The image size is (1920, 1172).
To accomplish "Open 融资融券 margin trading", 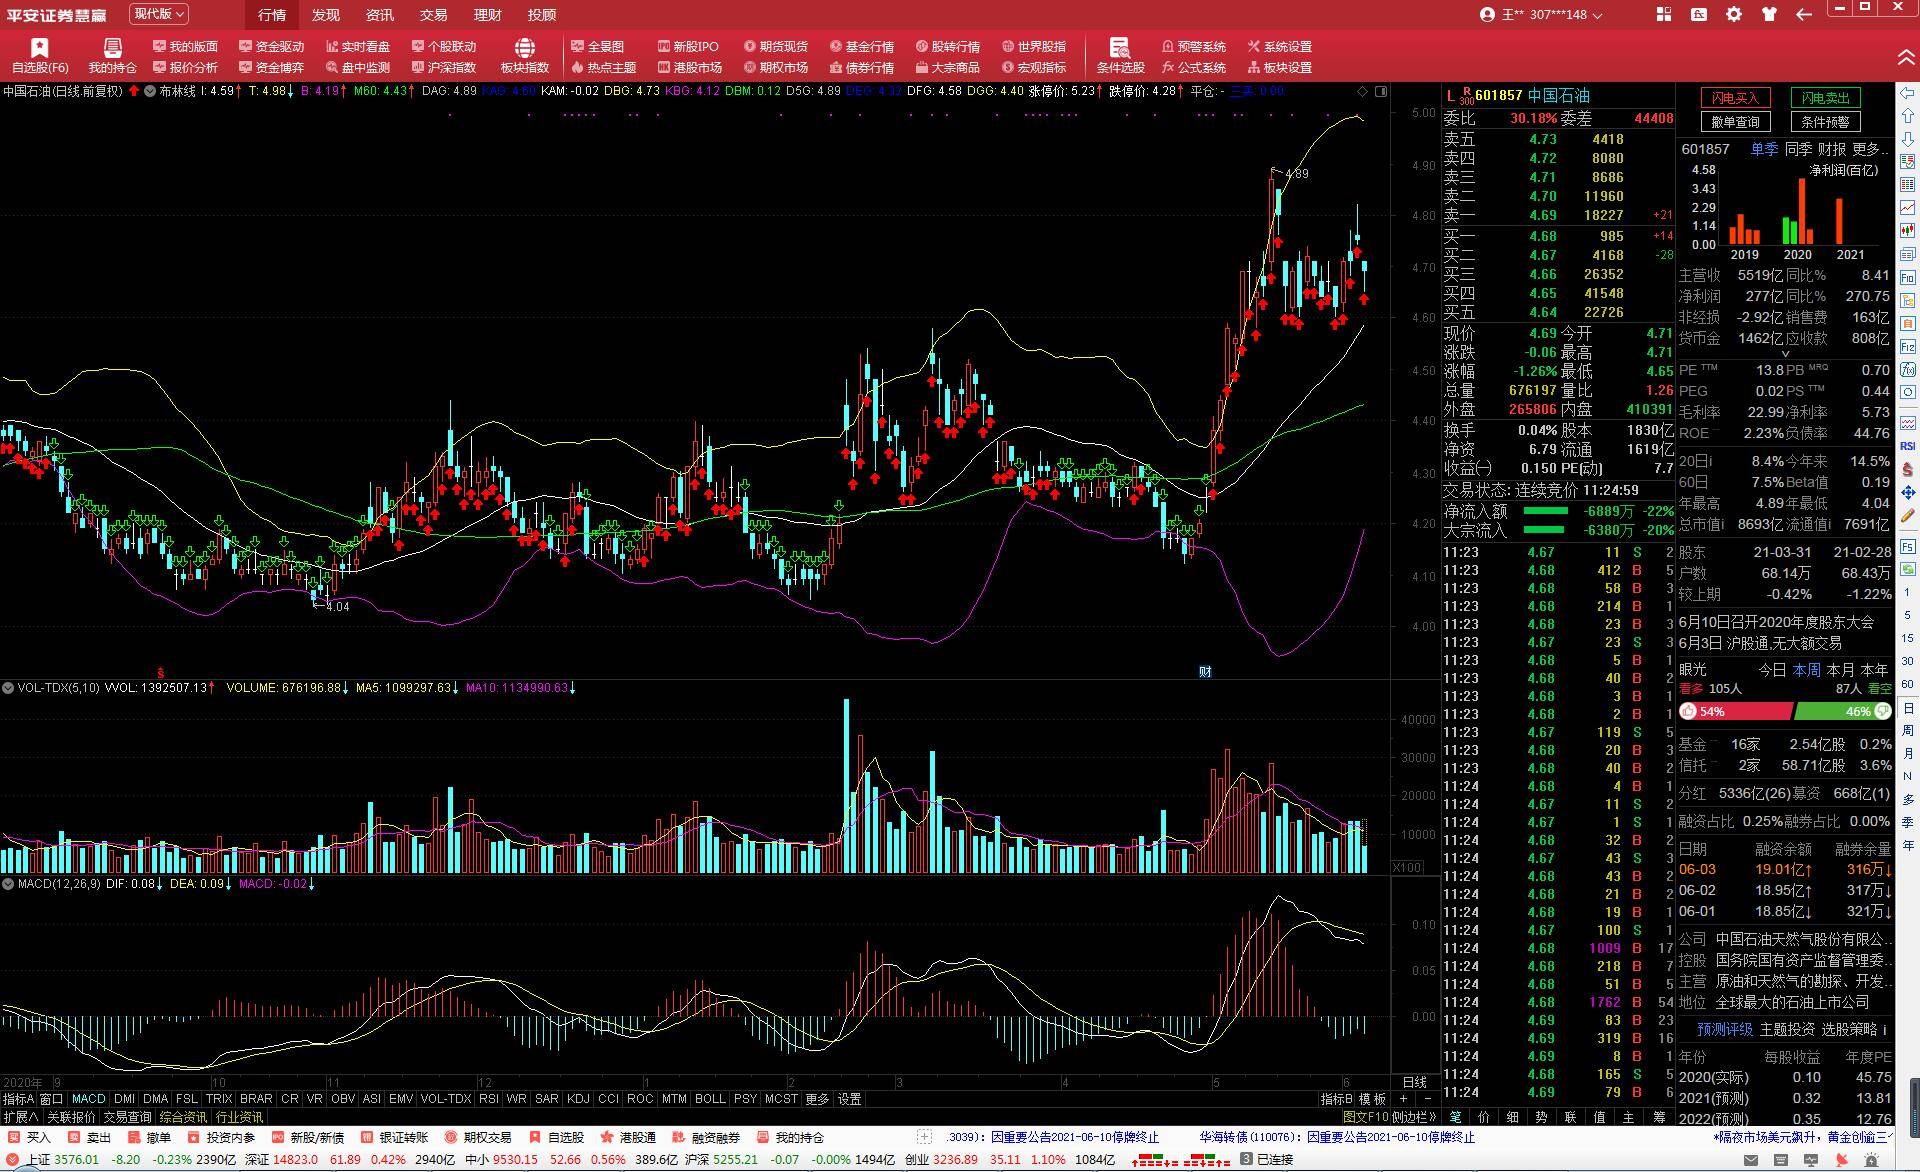I will pos(705,1138).
